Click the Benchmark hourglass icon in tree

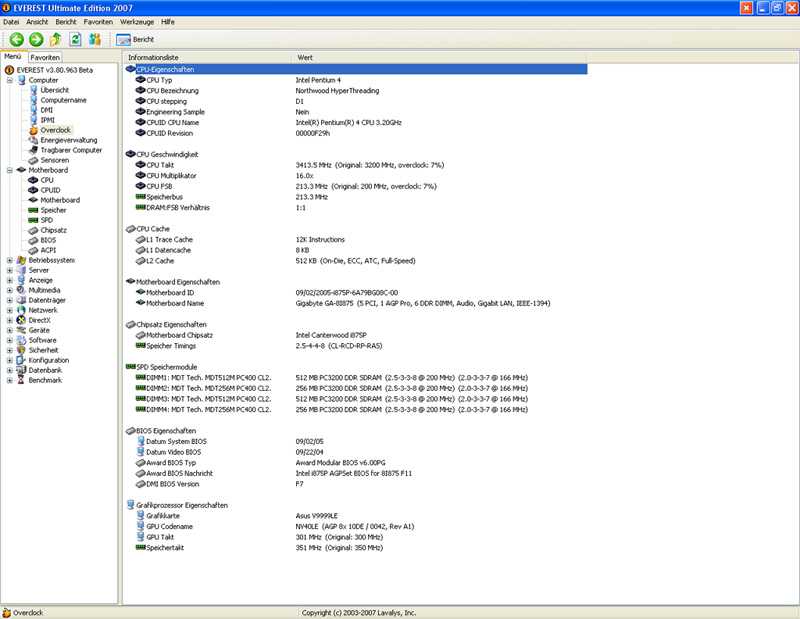point(21,380)
